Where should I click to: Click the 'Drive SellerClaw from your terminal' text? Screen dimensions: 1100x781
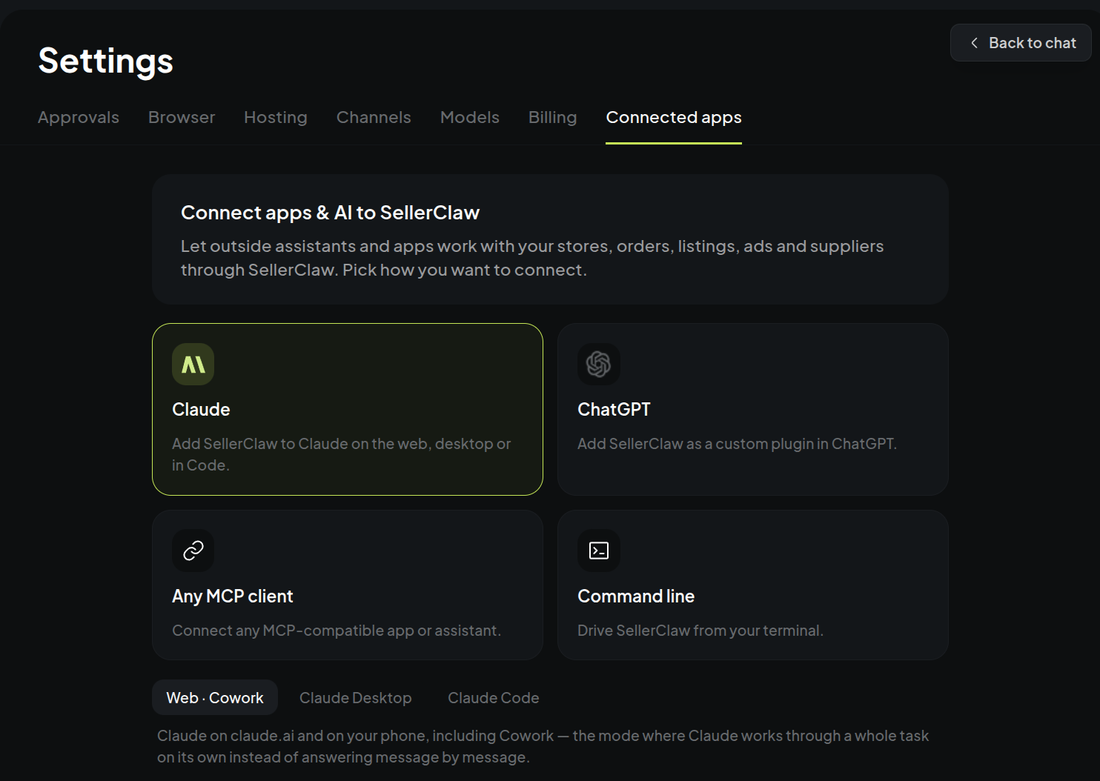700,630
